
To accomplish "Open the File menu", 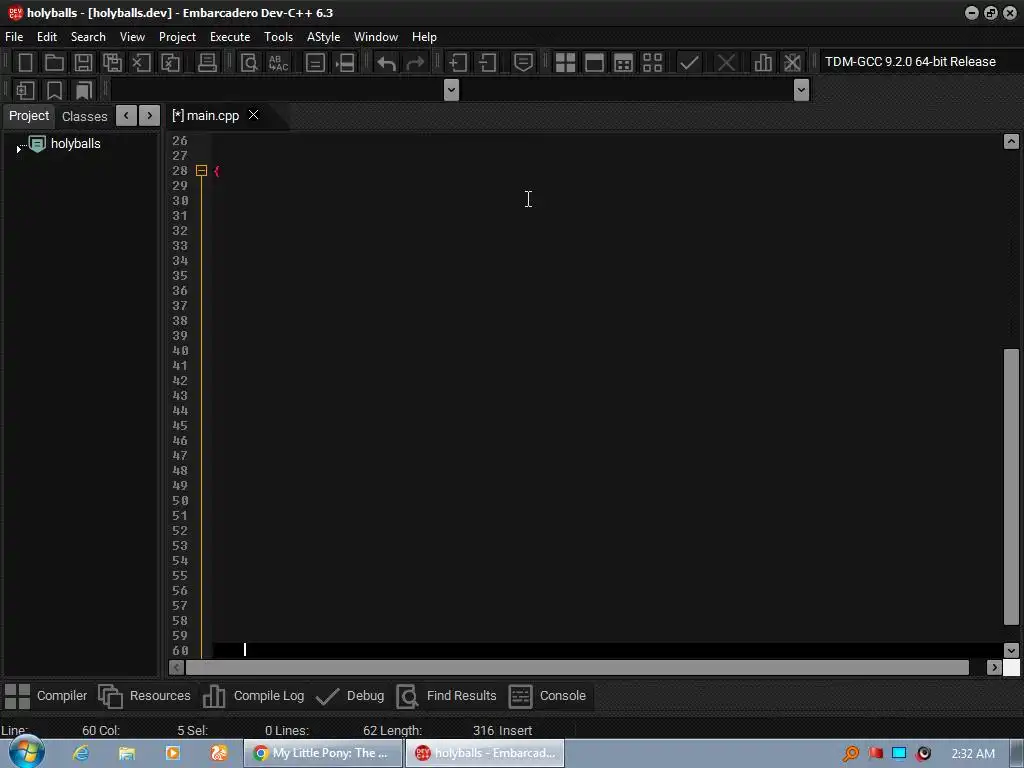I will (x=14, y=37).
